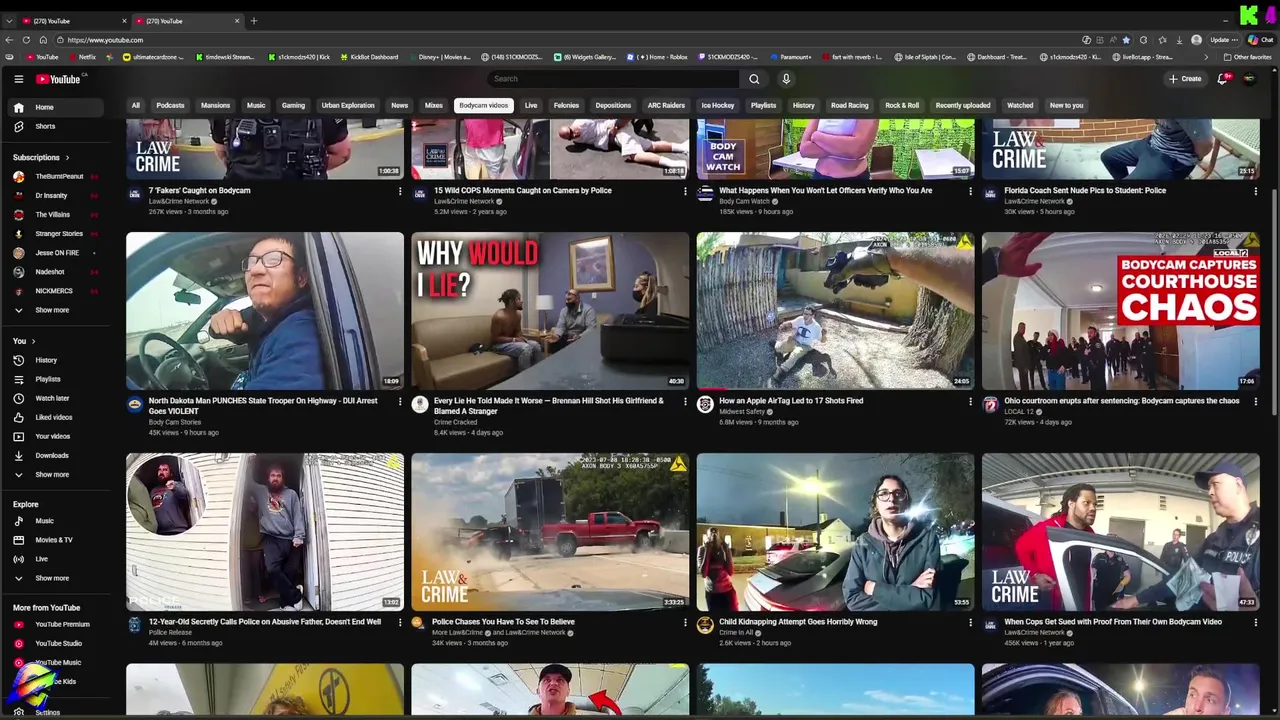This screenshot has height=720, width=1280.
Task: Open the Update browser menu
Action: (x=1224, y=40)
